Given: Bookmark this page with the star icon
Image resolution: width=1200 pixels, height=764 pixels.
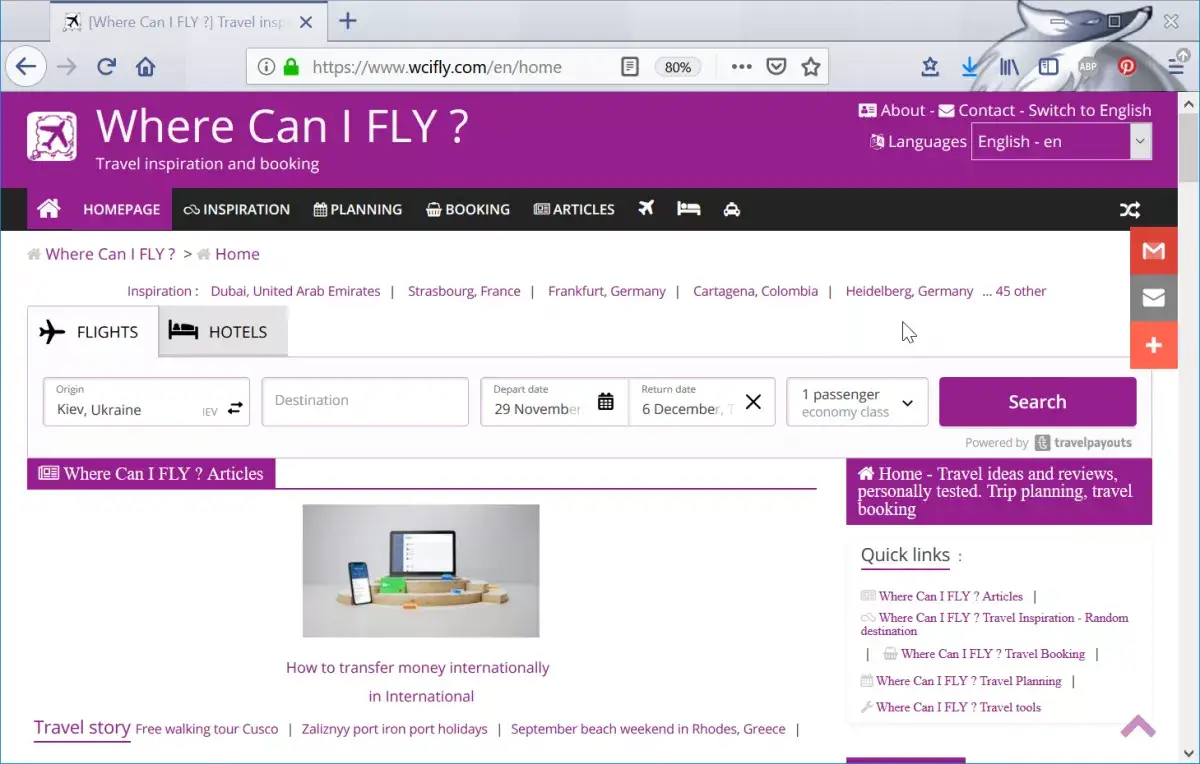Looking at the screenshot, I should click(x=811, y=67).
